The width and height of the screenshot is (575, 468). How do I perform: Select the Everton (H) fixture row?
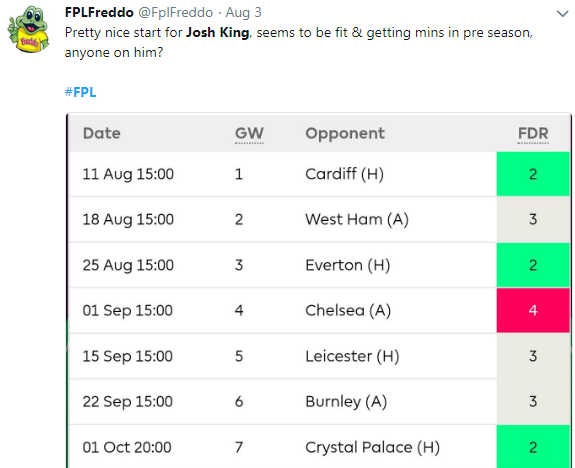click(x=319, y=265)
